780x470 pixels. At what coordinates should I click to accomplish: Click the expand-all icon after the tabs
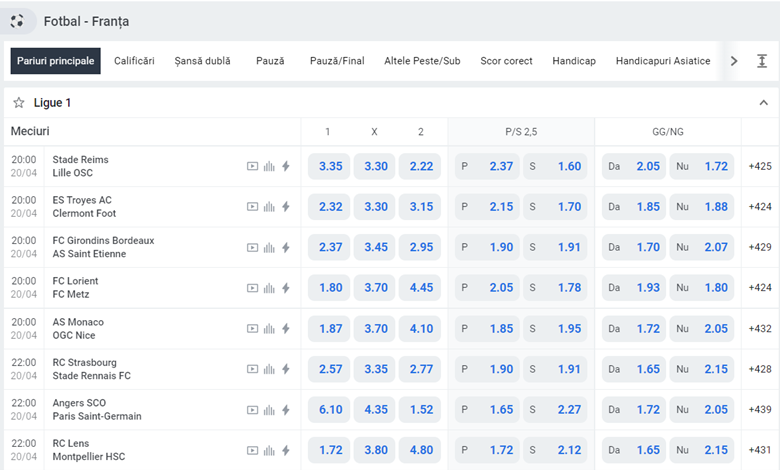[x=762, y=61]
